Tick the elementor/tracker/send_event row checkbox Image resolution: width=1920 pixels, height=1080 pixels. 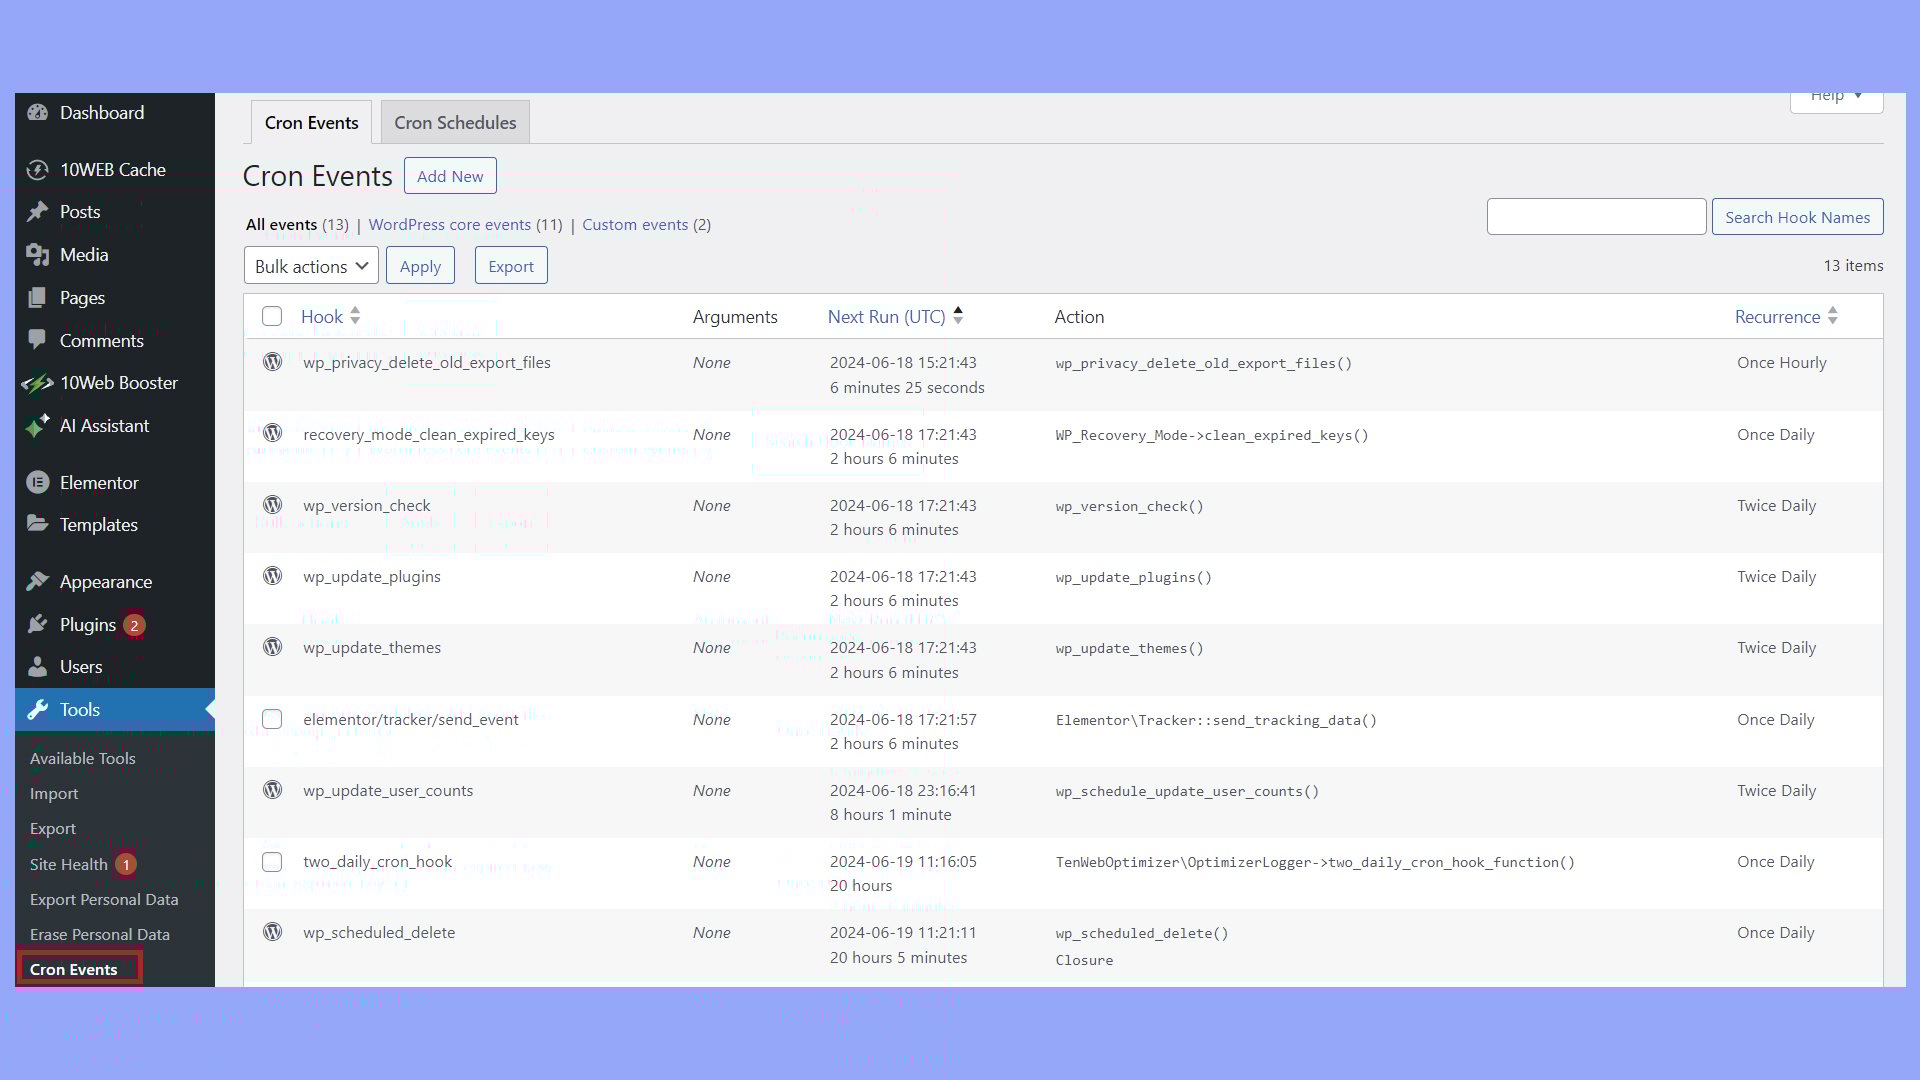(272, 720)
